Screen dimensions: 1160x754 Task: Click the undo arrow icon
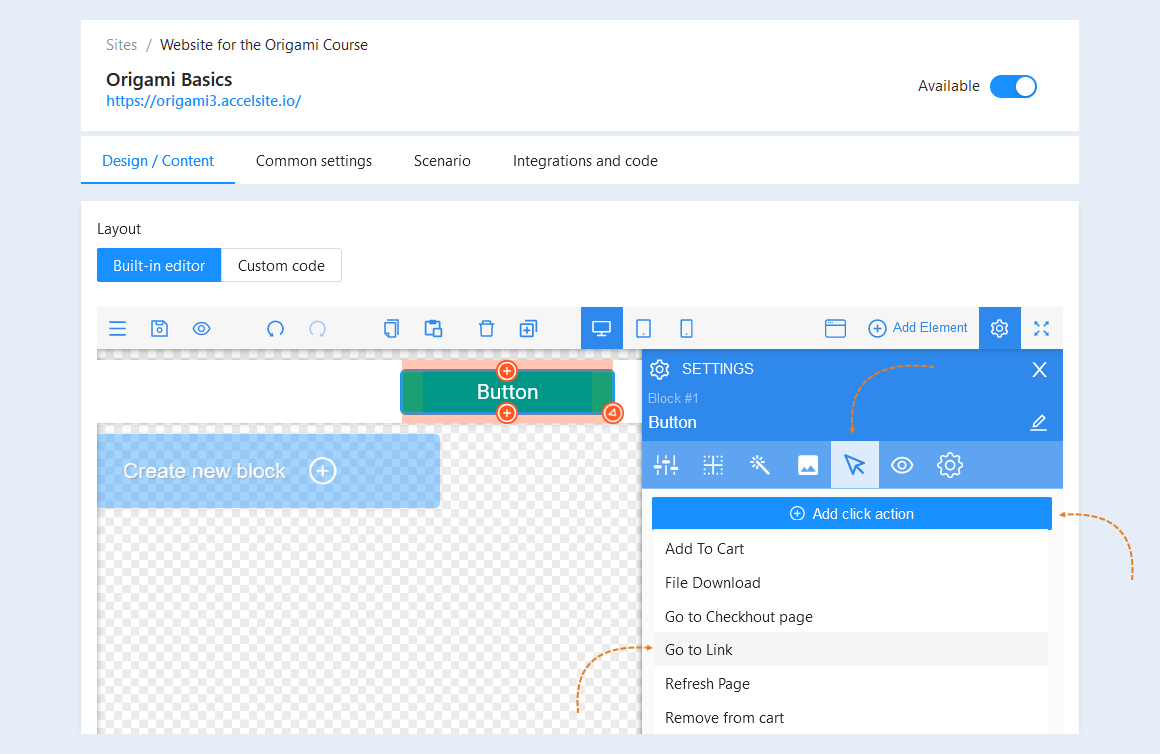(275, 329)
